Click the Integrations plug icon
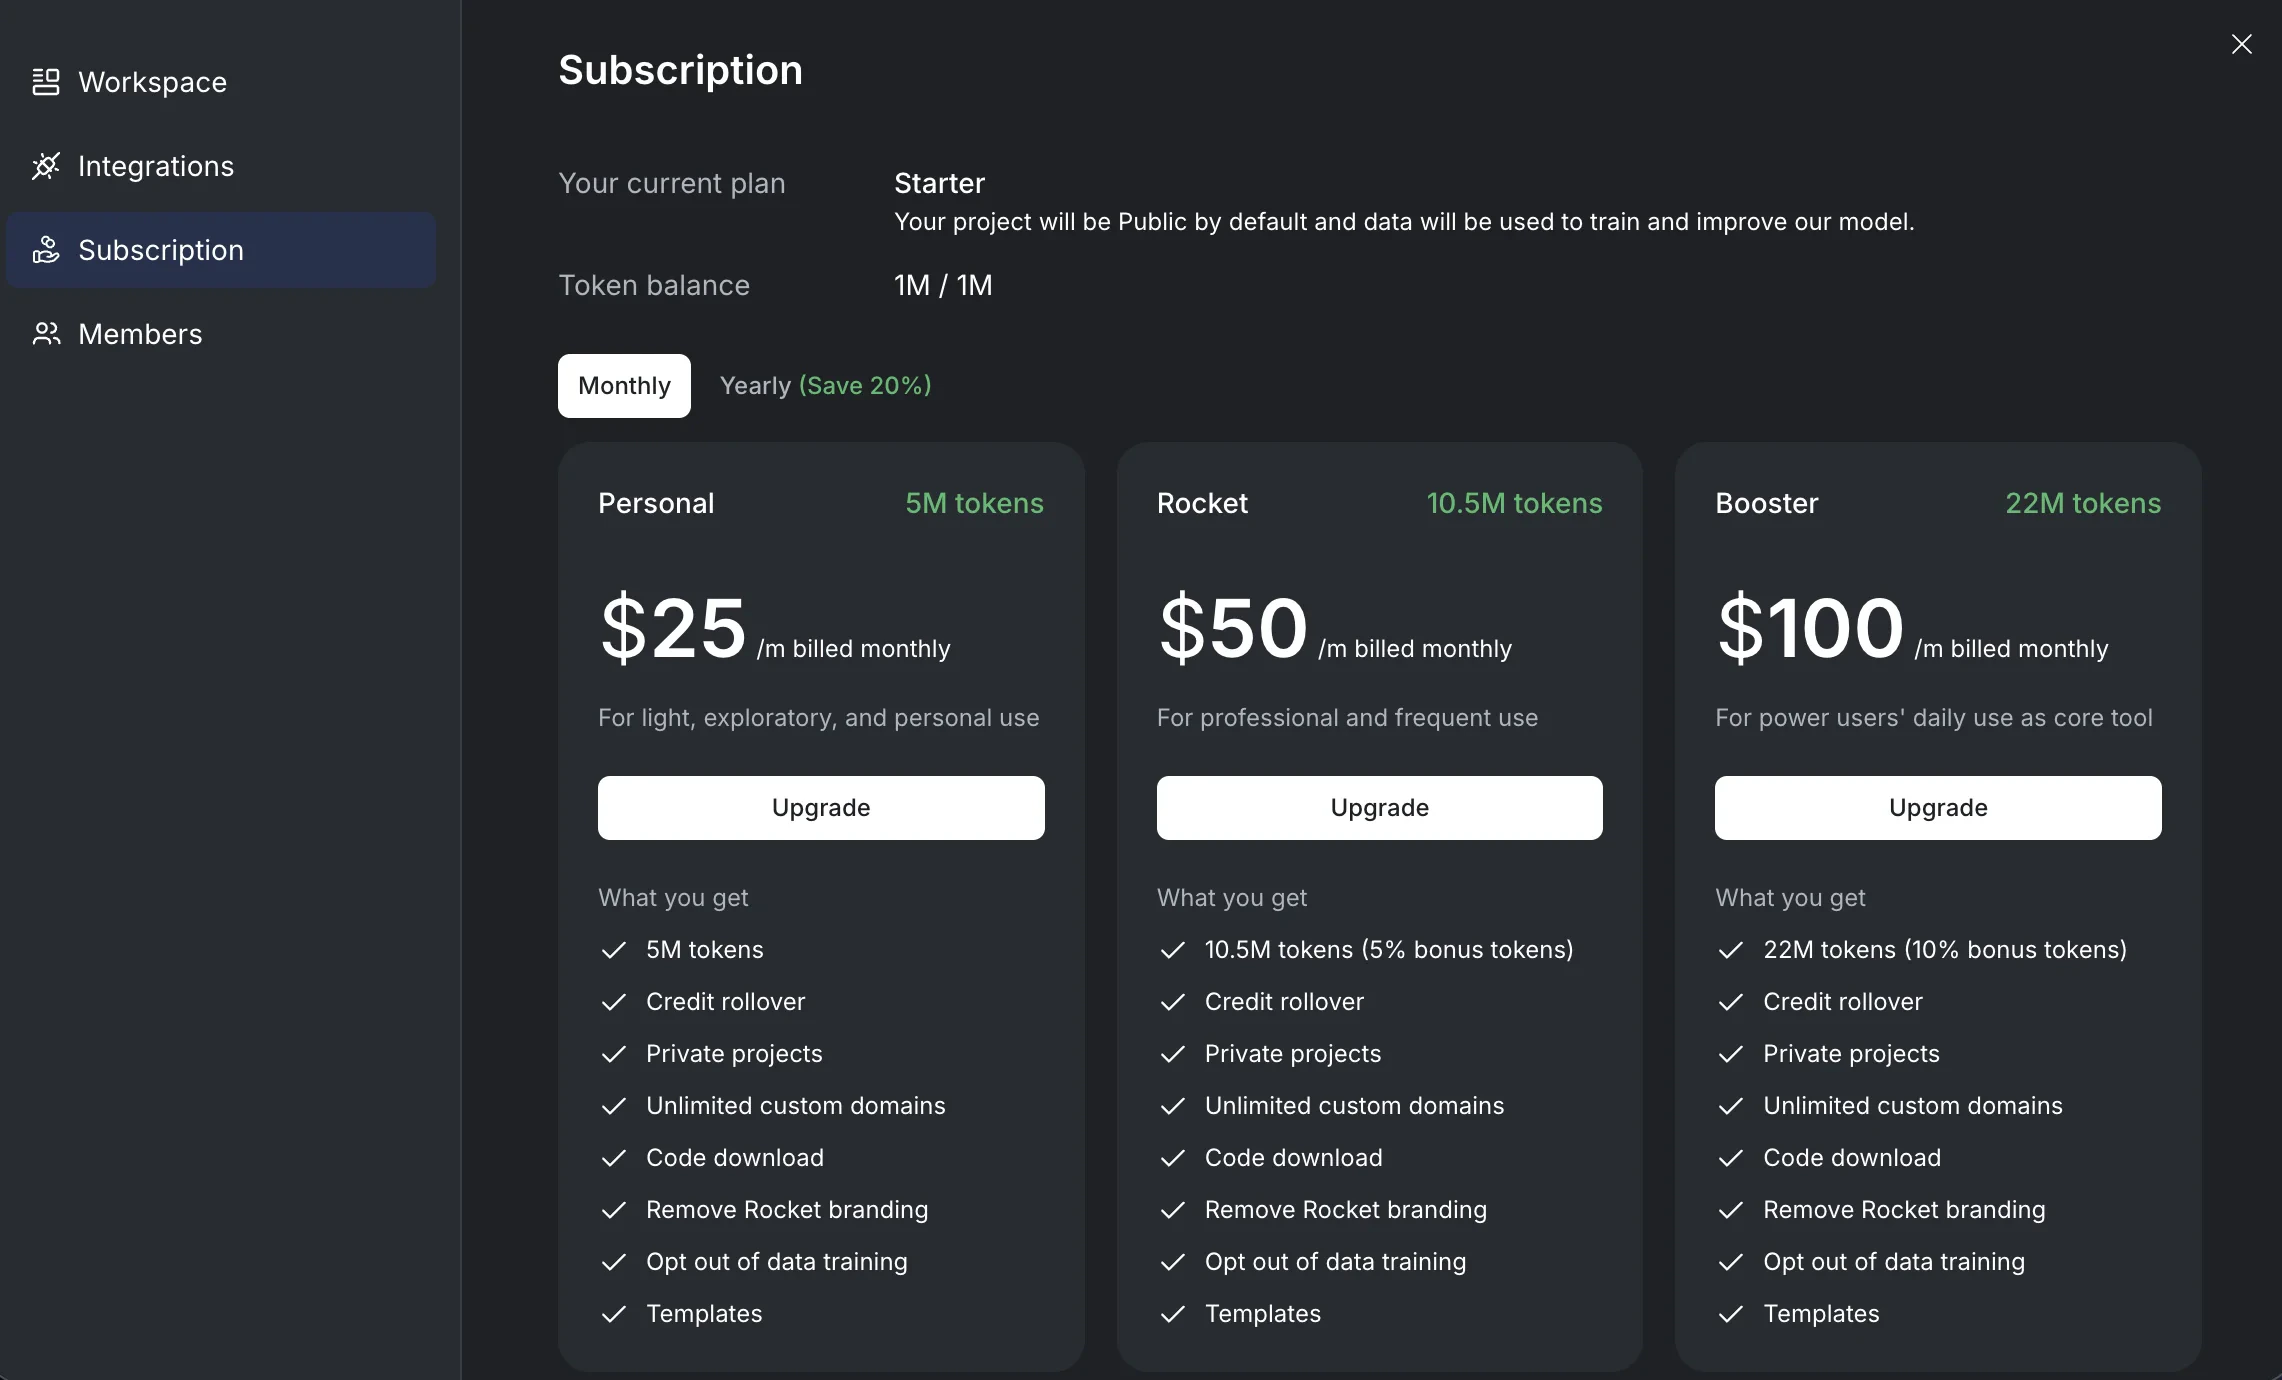 (46, 166)
